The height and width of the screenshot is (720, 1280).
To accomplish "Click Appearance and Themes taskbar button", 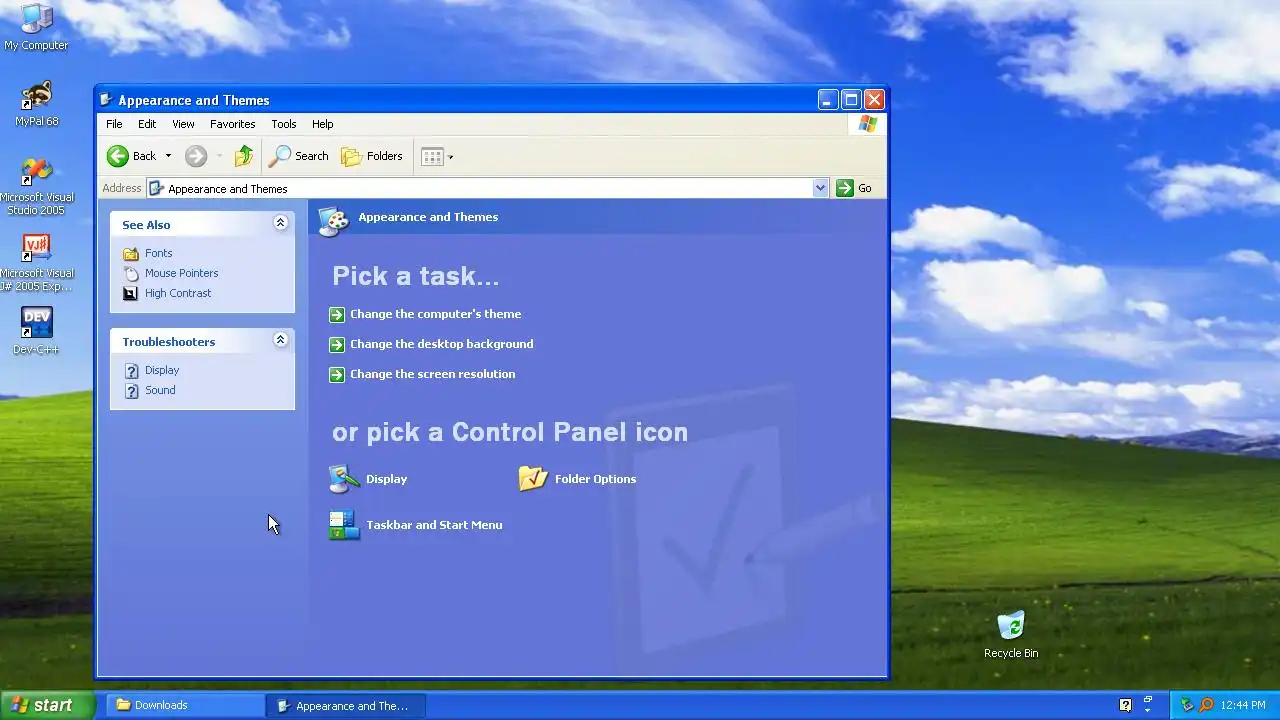I will (346, 705).
